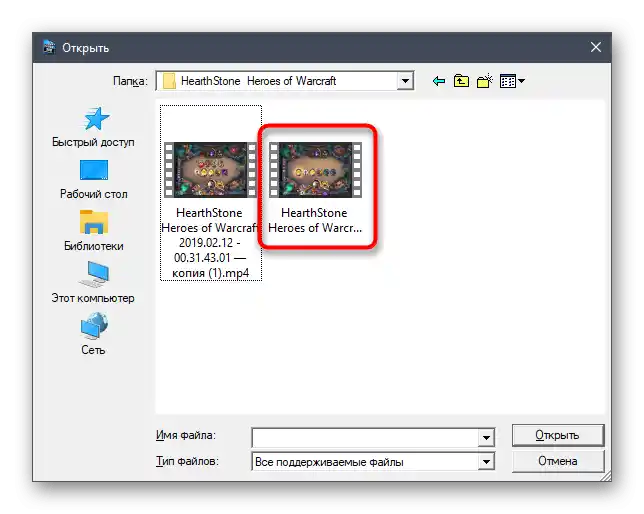Go to Рабочий стол location
This screenshot has width=644, height=514.
pyautogui.click(x=94, y=180)
